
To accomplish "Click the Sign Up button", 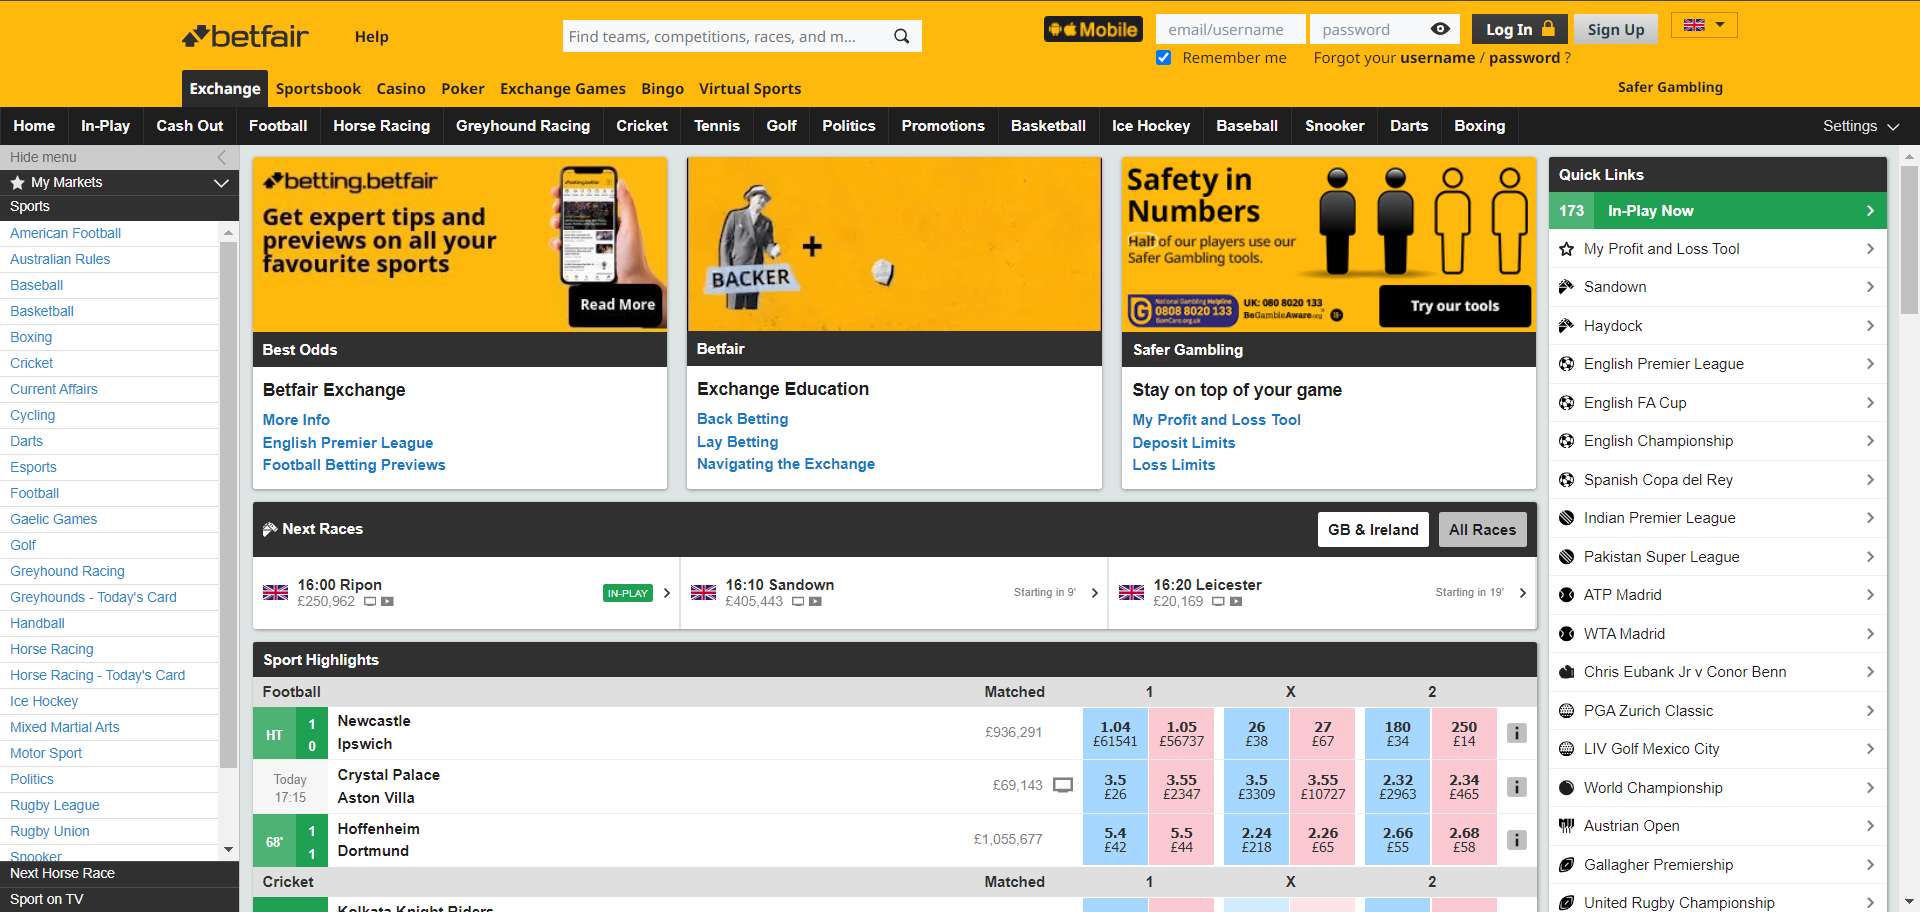I will (1616, 29).
